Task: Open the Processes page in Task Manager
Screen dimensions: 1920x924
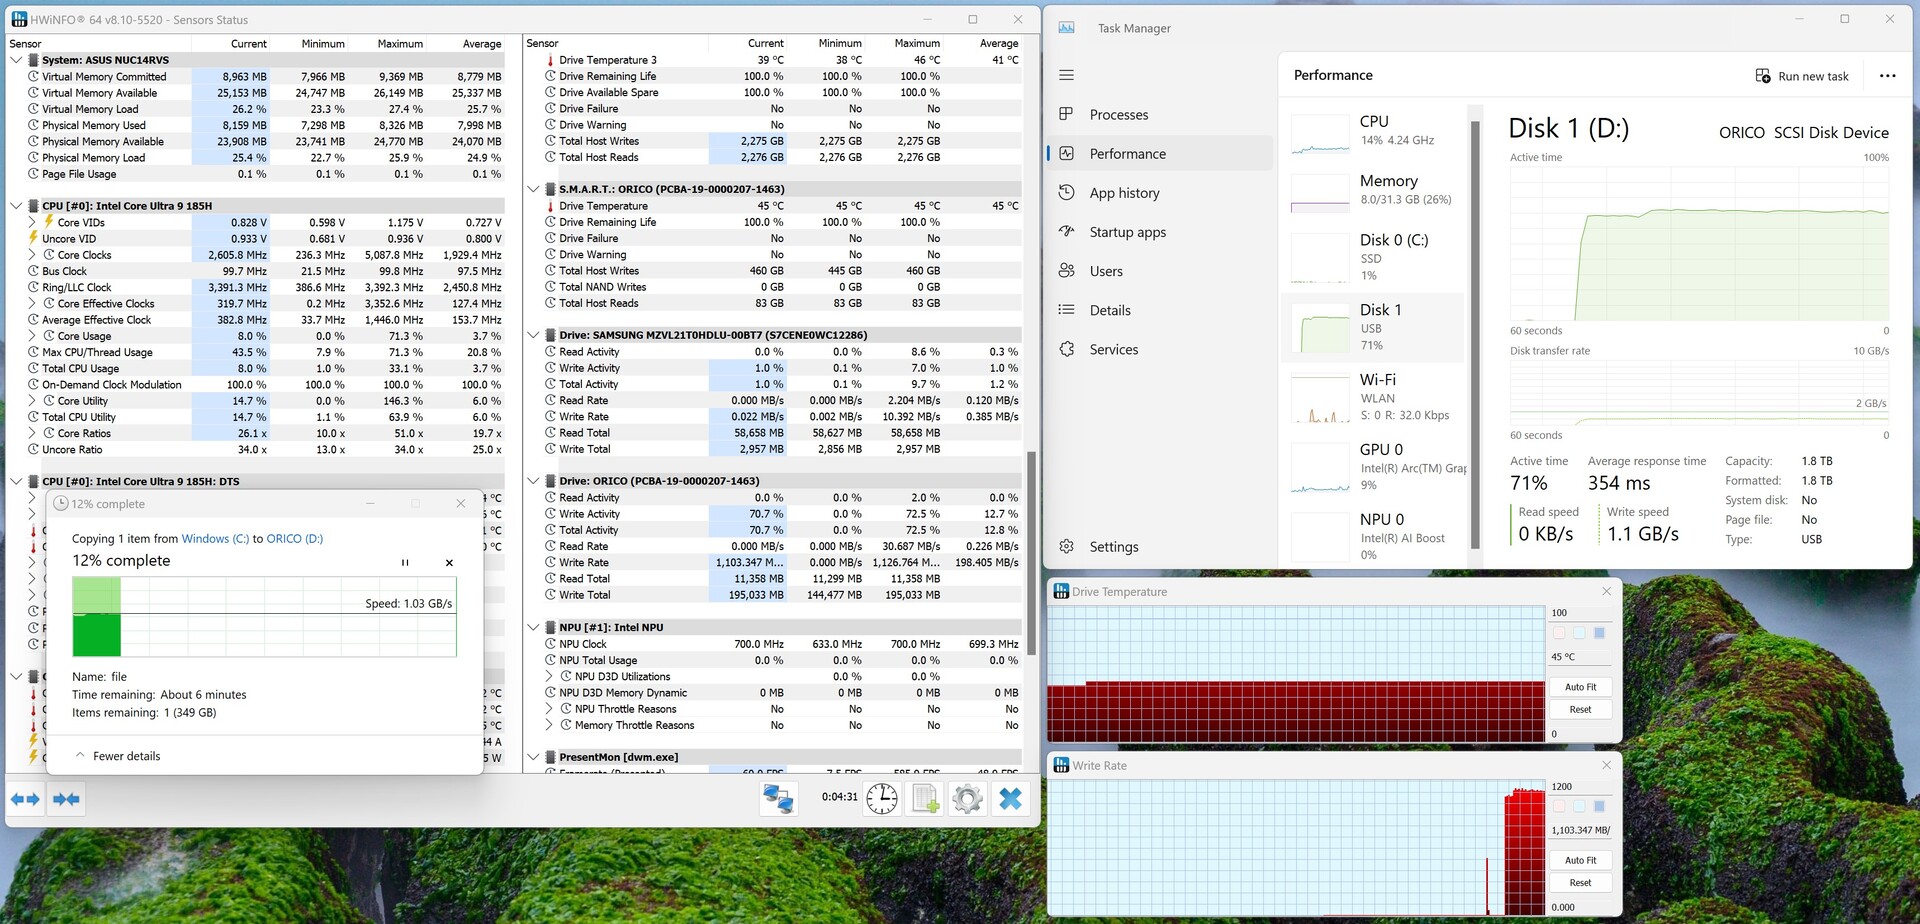Action: [x=1160, y=115]
